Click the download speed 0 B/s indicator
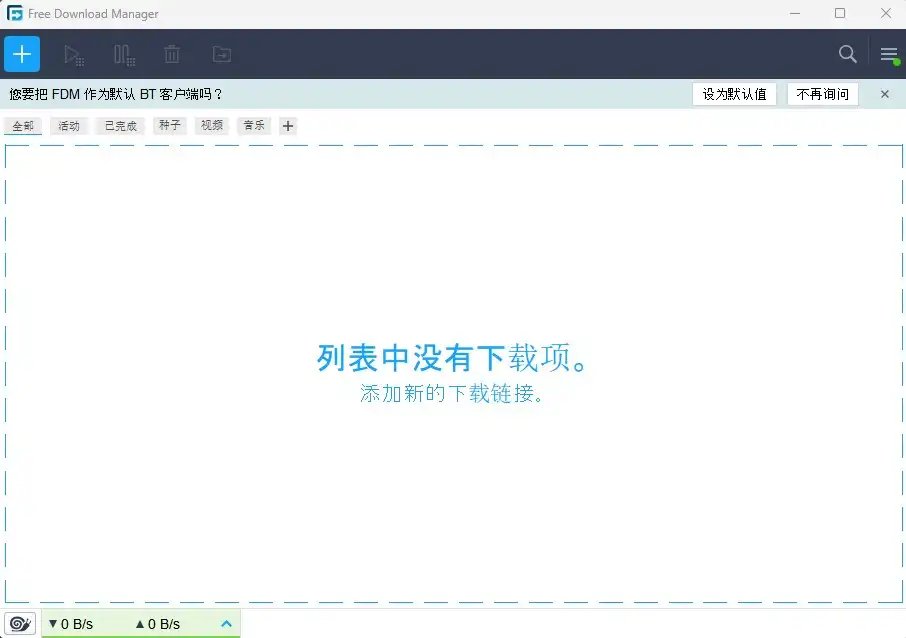 [72, 623]
